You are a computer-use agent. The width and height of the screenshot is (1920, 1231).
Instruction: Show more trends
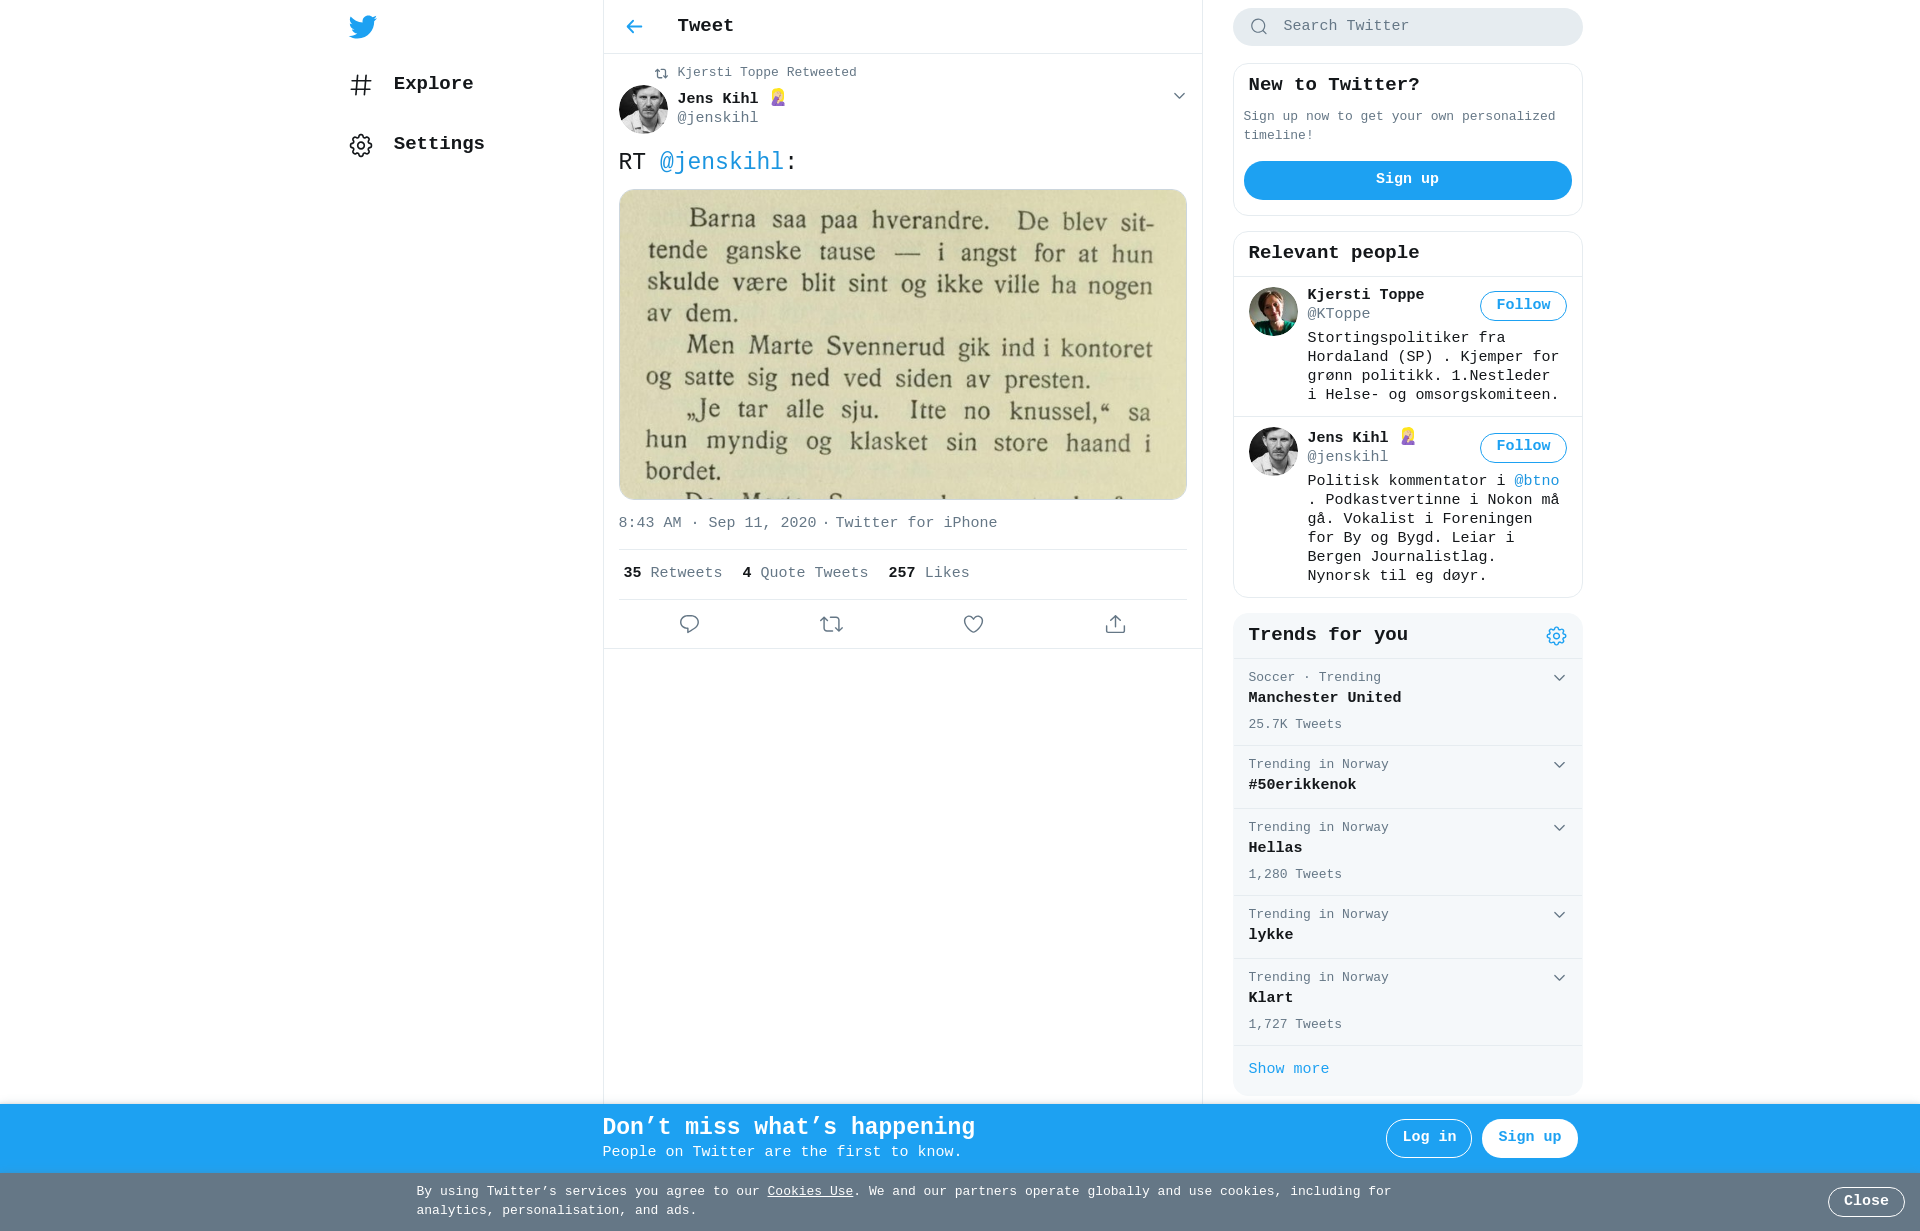1288,1069
